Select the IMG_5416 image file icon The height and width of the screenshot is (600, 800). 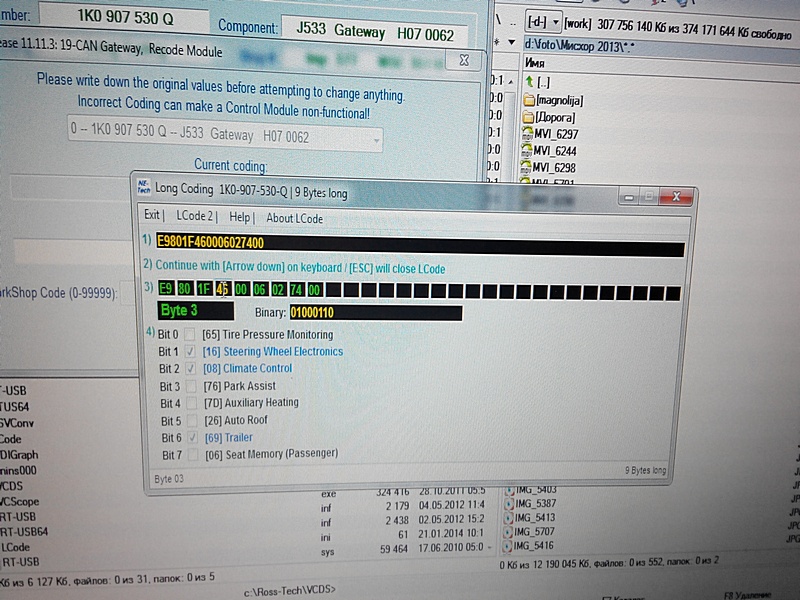click(x=507, y=546)
